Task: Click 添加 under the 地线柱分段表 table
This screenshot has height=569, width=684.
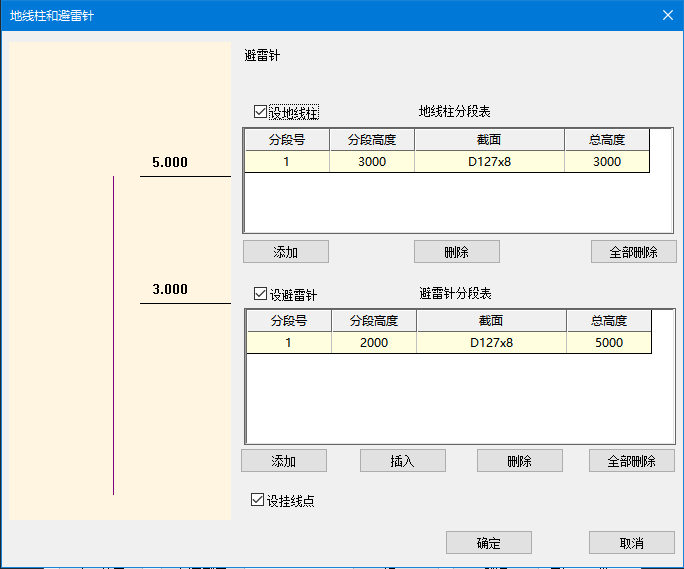Action: 285,252
